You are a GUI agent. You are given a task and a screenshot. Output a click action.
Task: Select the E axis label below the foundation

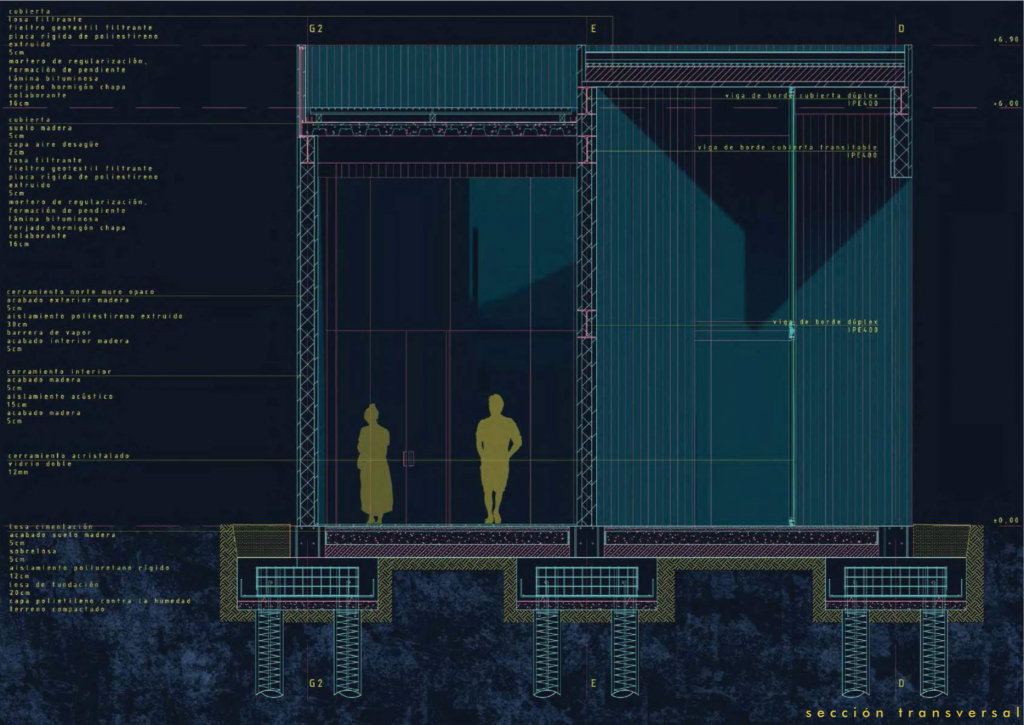point(594,684)
